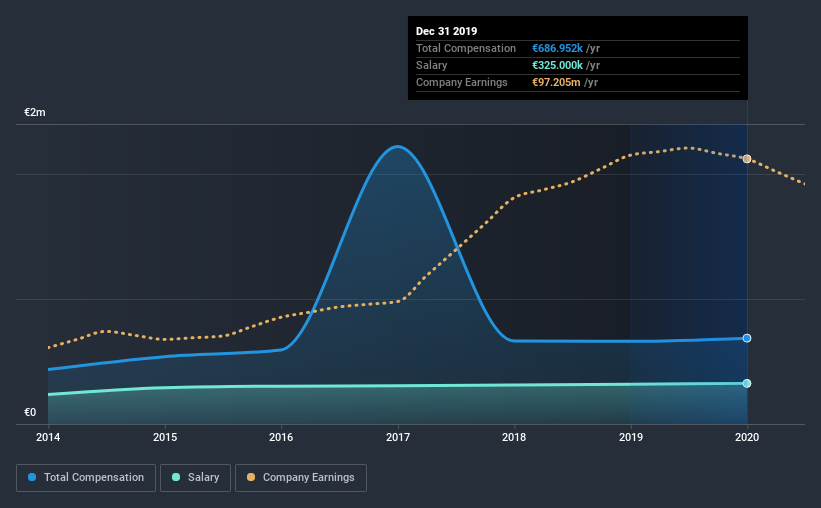Click the peak of the compensation curve at 2017
The height and width of the screenshot is (508, 821).
(398, 147)
